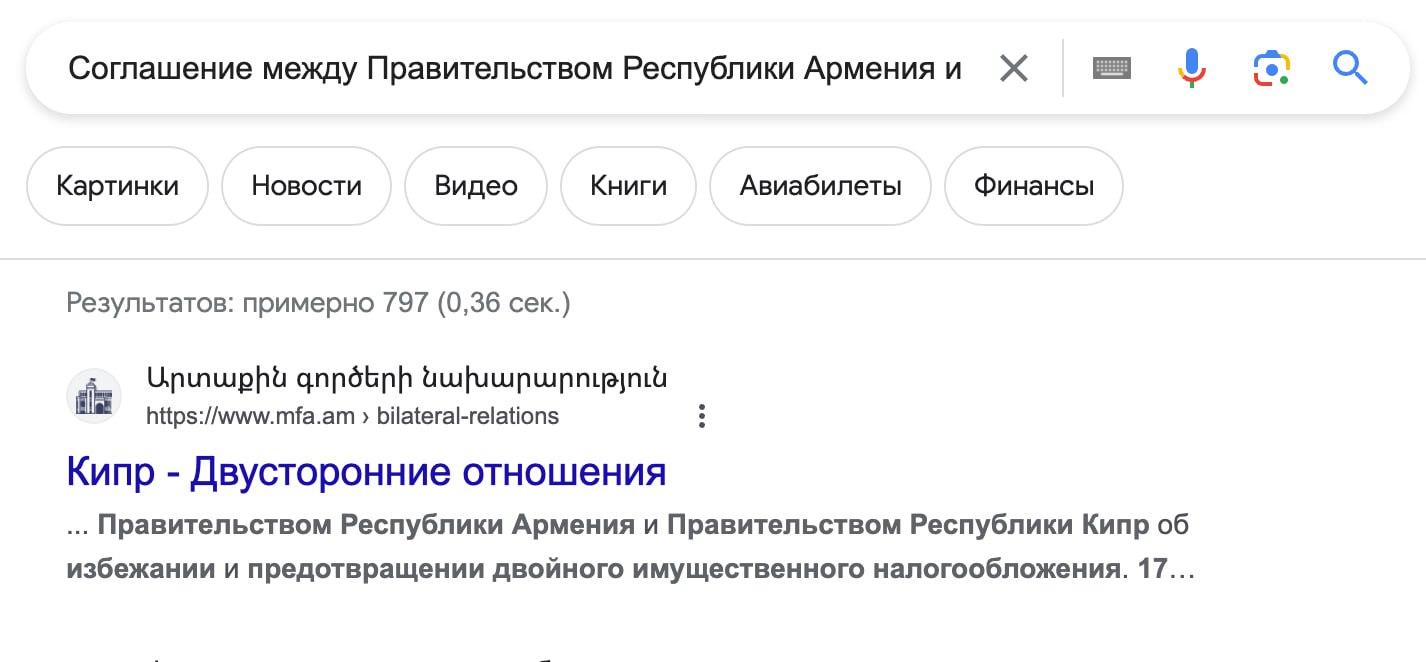Screen dimensions: 1426x662
Task: Open Google Lens image search
Action: coord(1271,68)
